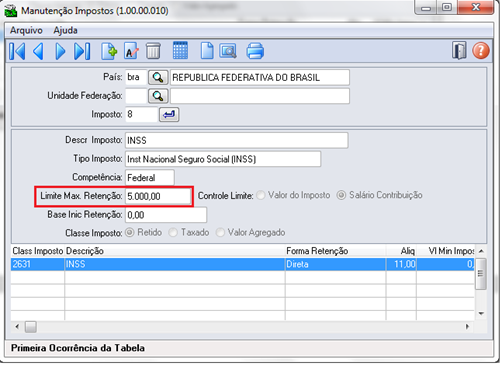This screenshot has width=502, height=366.
Task: Click the Unidade Federação search magnifier
Action: tap(158, 96)
